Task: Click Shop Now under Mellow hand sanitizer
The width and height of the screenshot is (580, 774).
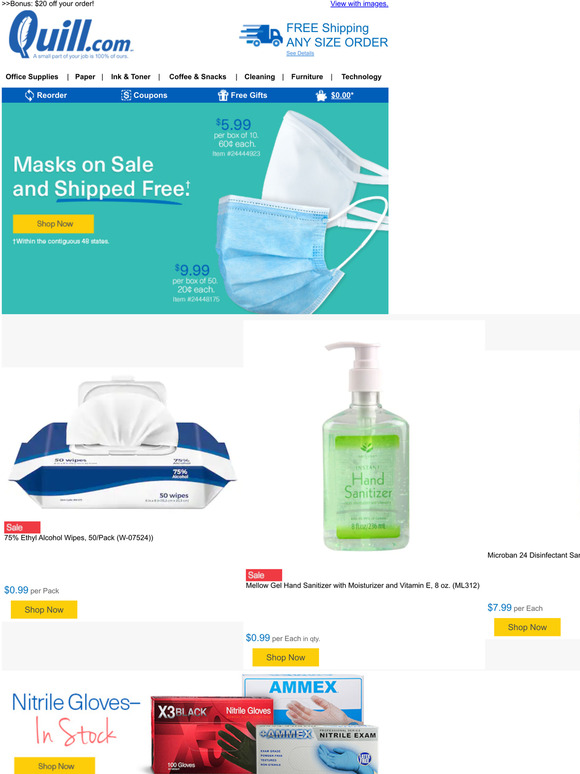Action: [286, 658]
